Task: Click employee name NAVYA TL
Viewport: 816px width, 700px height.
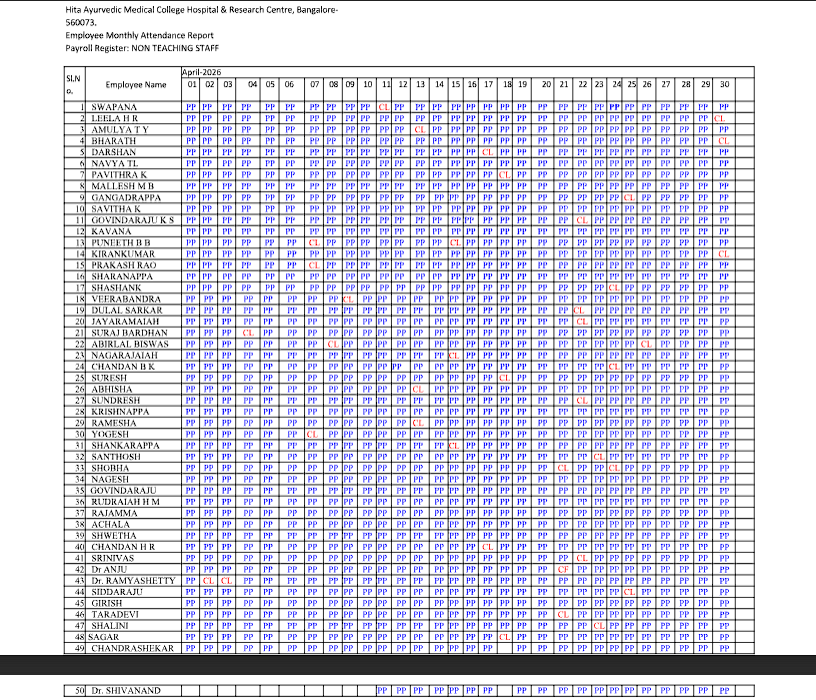Action: [x=114, y=163]
